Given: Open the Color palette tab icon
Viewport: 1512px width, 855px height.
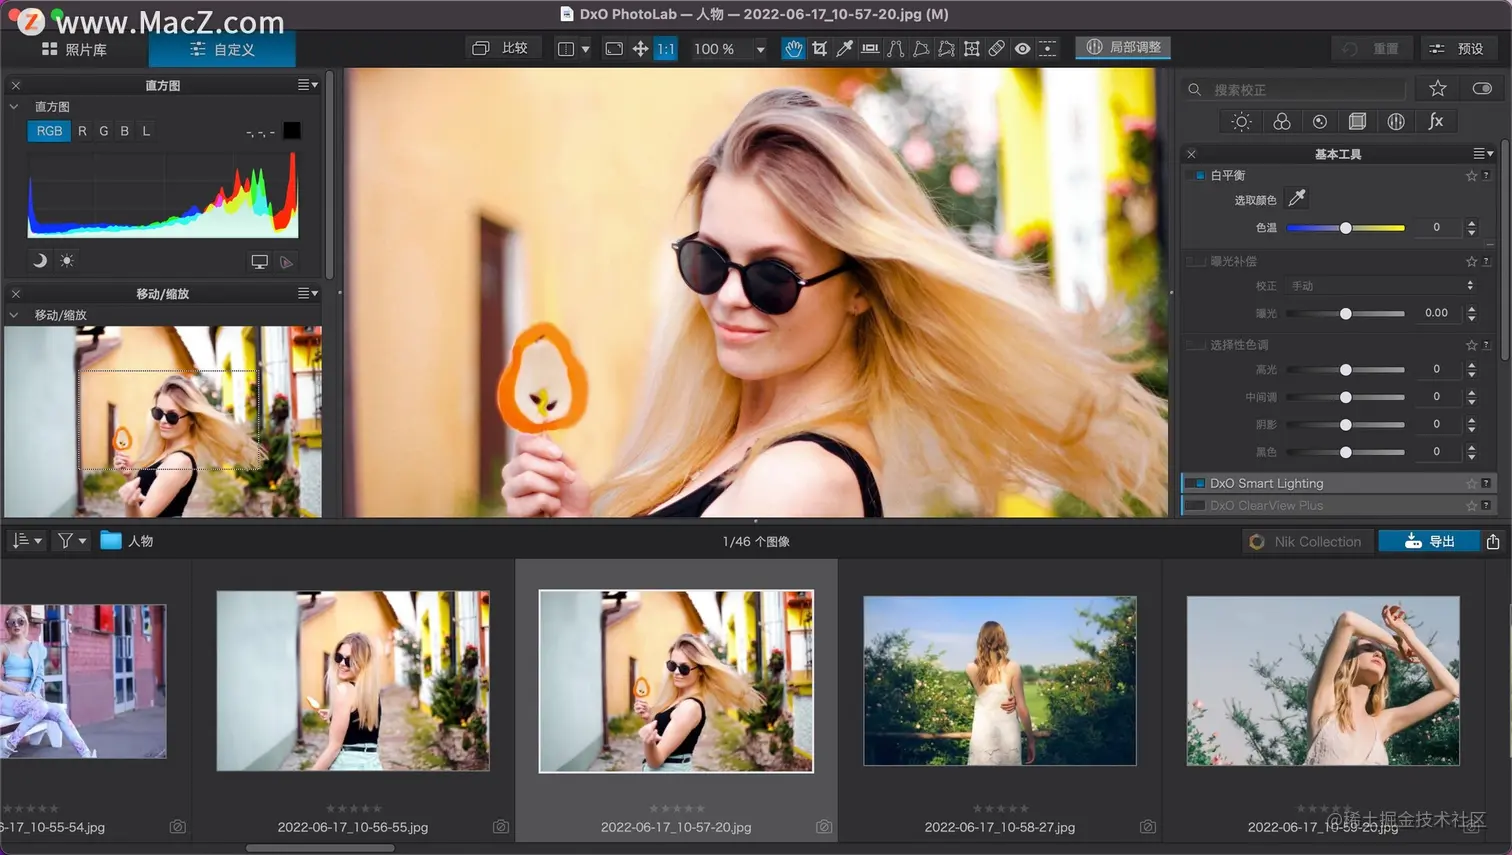Looking at the screenshot, I should [1281, 121].
